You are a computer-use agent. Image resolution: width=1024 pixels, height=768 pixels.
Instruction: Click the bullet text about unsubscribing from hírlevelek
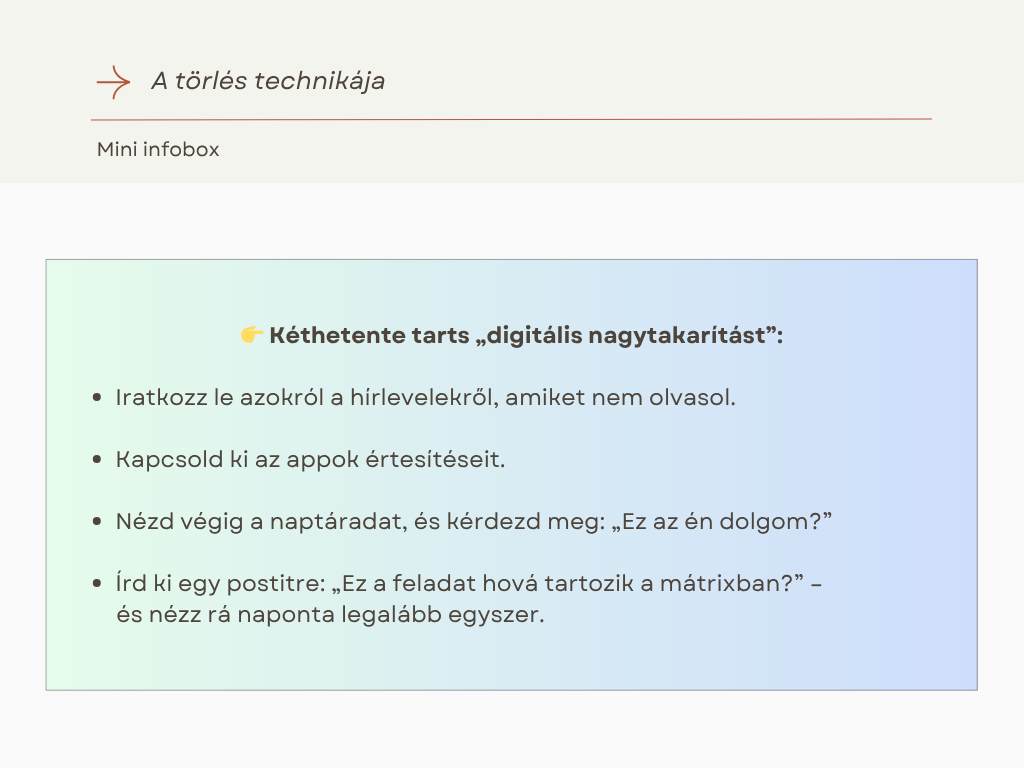[x=426, y=397]
